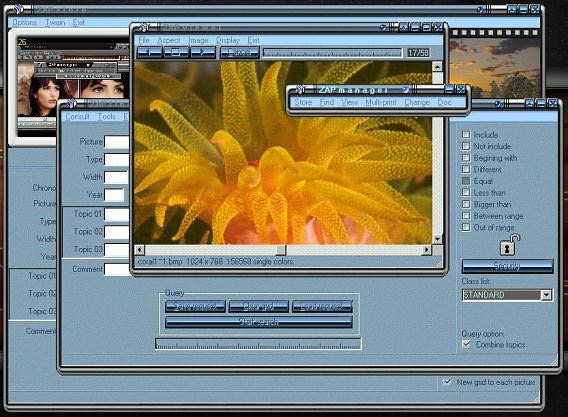This screenshot has height=417, width=568.
Task: Open the Class list STANDARD dropdown
Action: pyautogui.click(x=546, y=295)
